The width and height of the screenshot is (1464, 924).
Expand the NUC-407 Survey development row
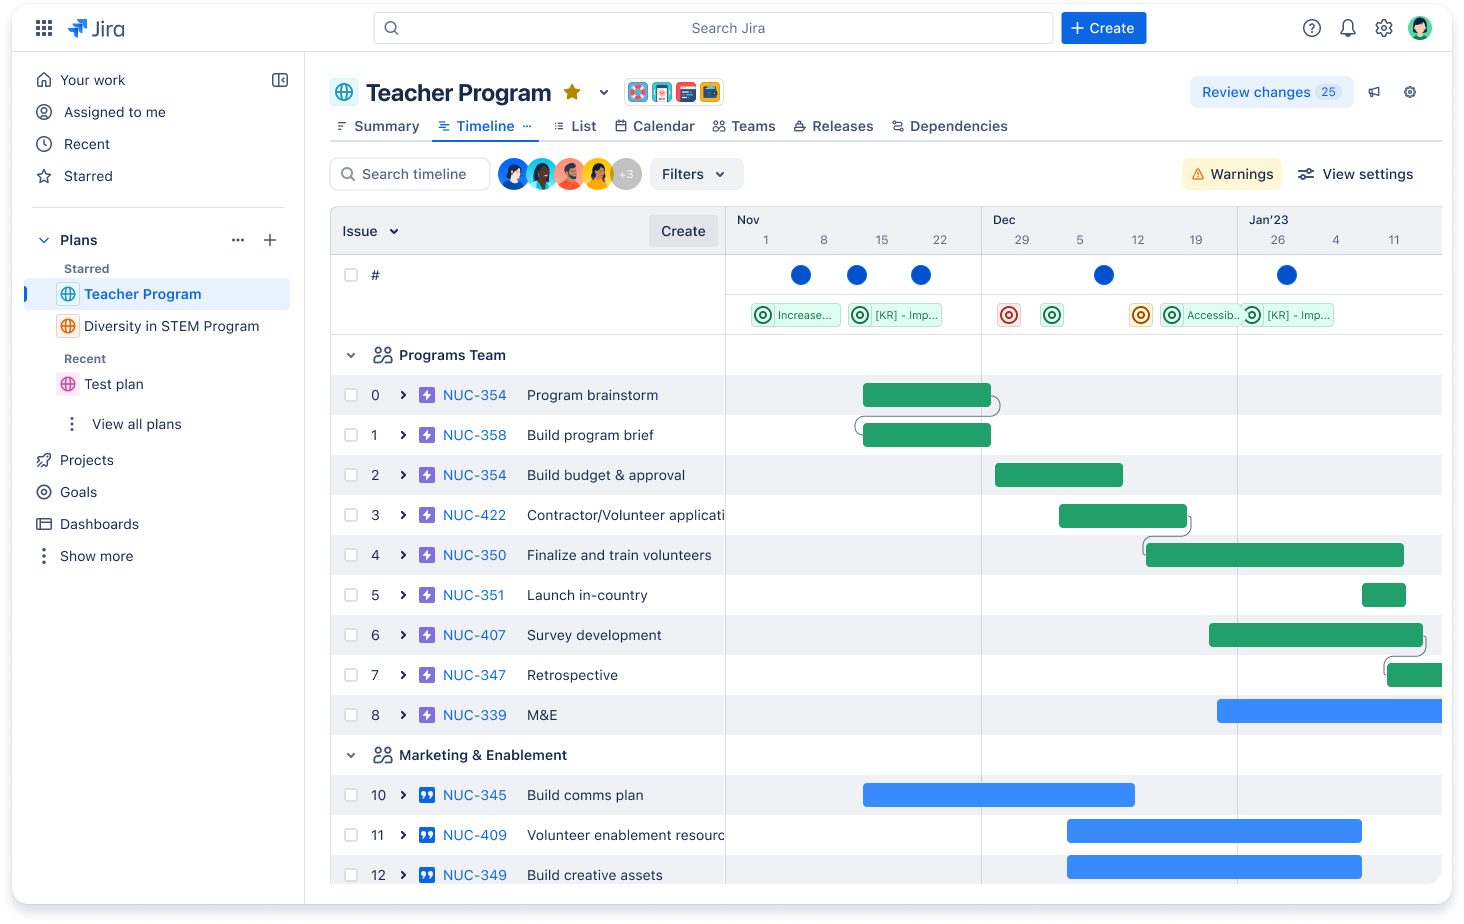click(403, 635)
